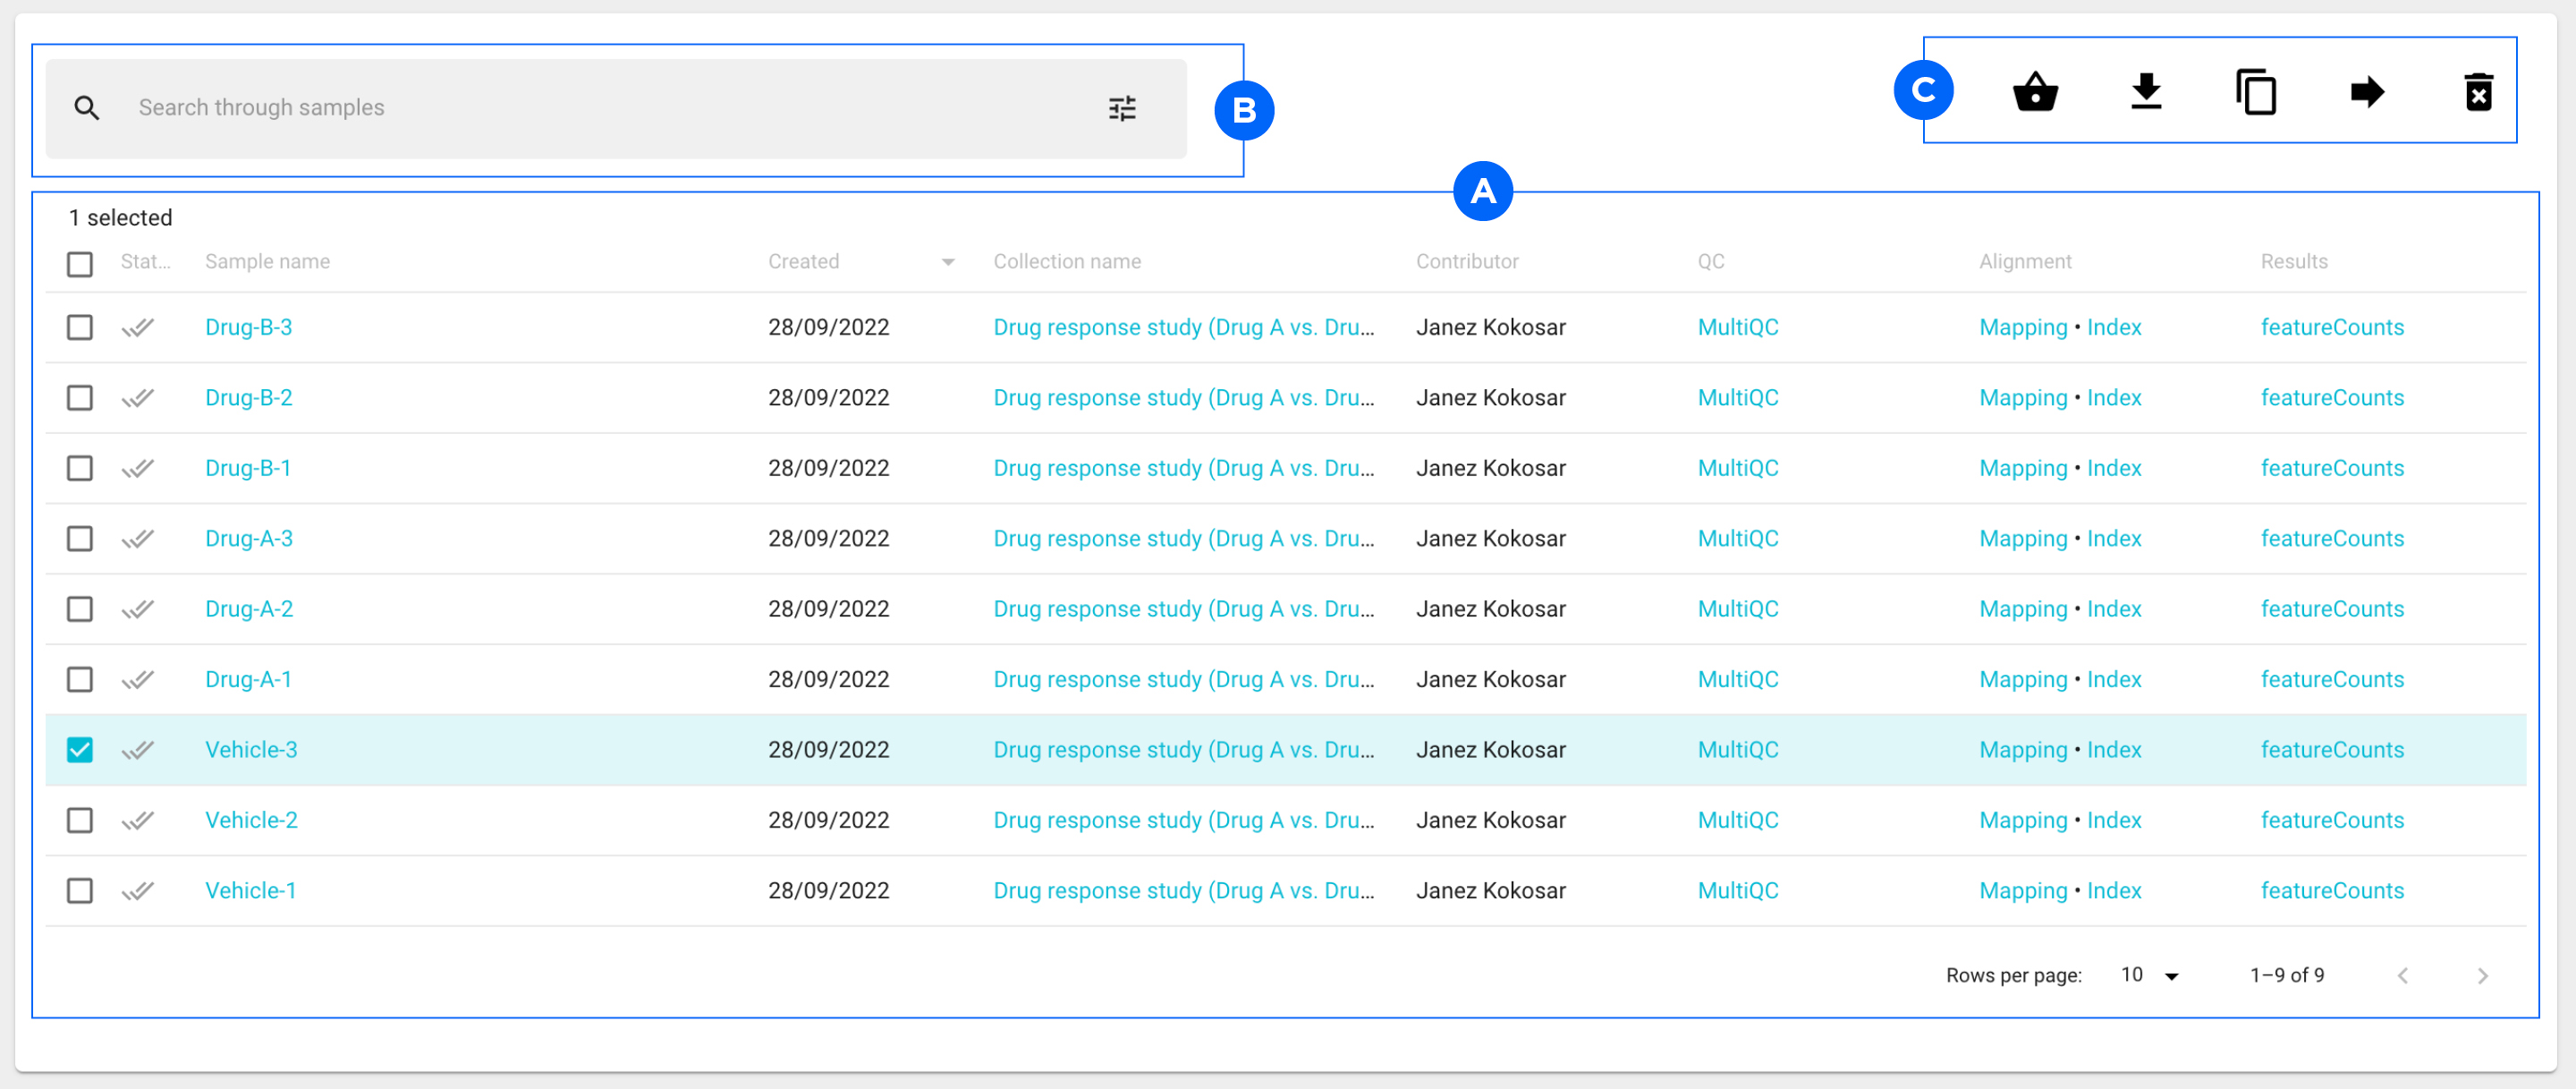Click the magnifier search icon
This screenshot has height=1089, width=2576.
click(87, 108)
